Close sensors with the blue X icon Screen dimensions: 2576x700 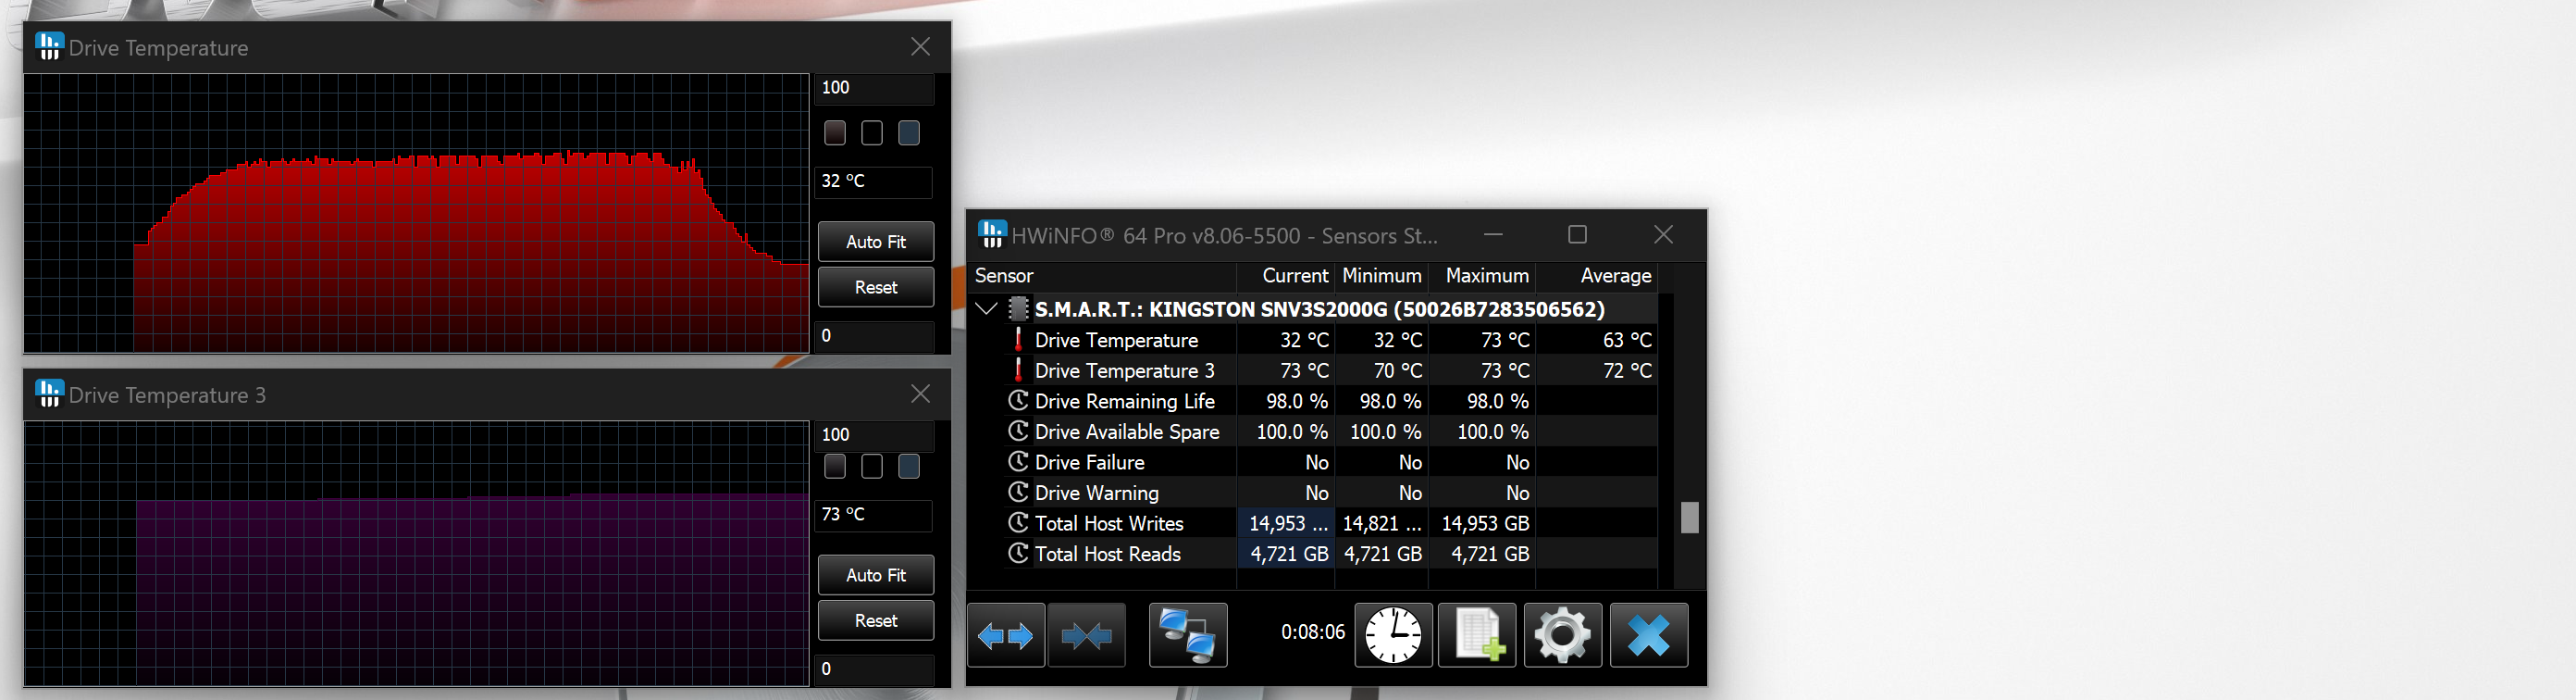(x=1649, y=635)
